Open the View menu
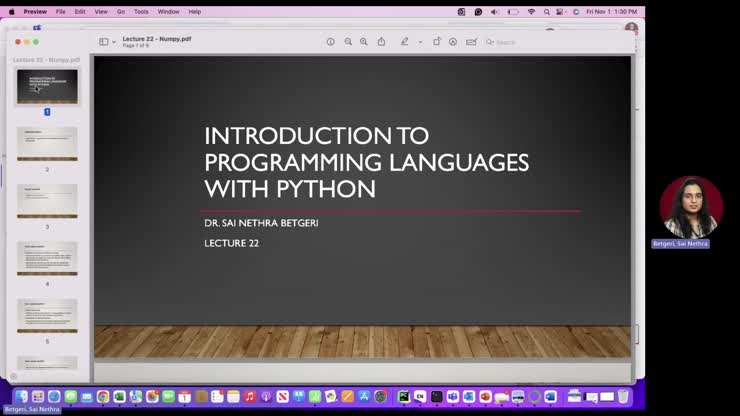The image size is (740, 416). 101,12
